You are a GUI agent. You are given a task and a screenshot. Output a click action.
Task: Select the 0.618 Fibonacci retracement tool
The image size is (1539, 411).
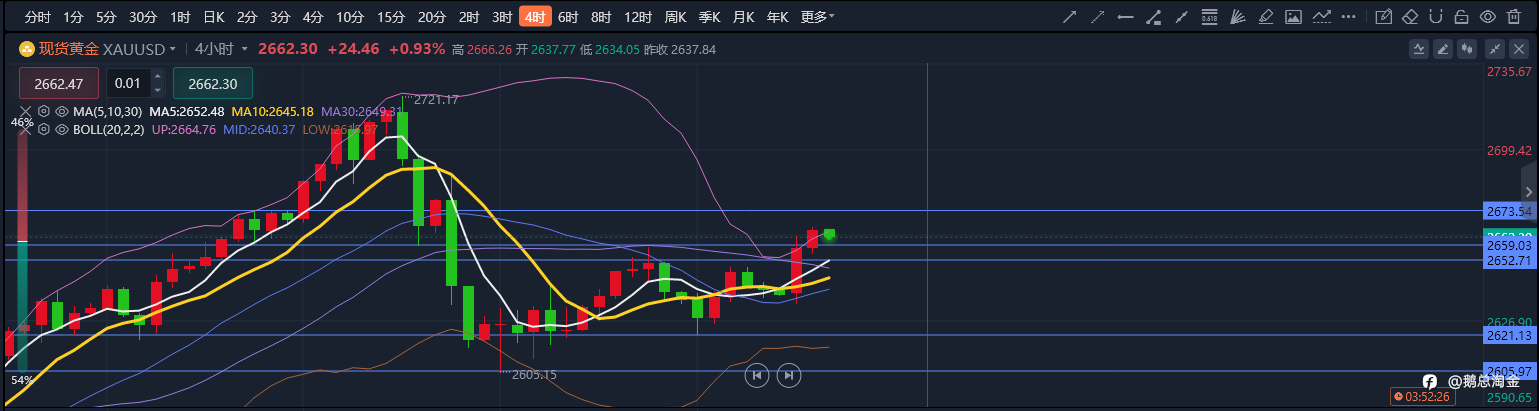(x=1209, y=17)
